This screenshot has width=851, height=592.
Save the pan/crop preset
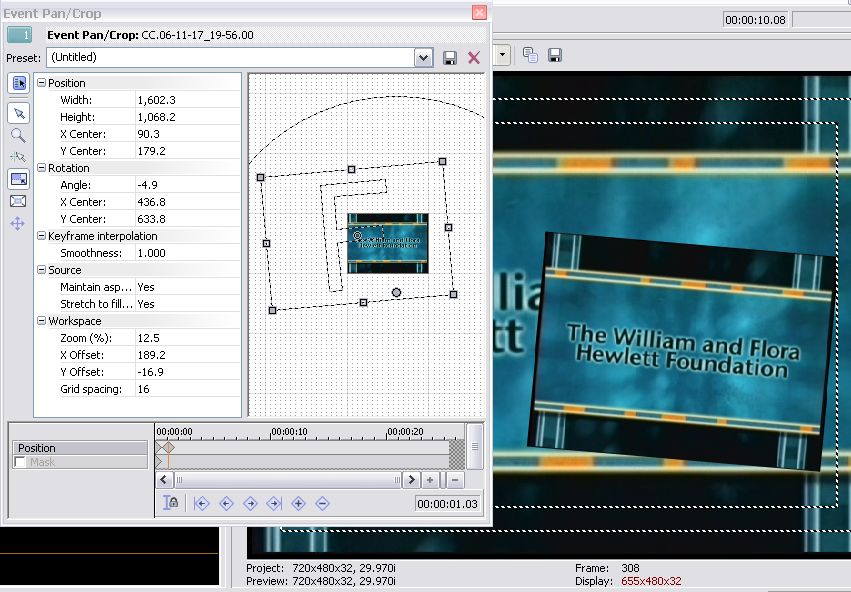point(450,58)
